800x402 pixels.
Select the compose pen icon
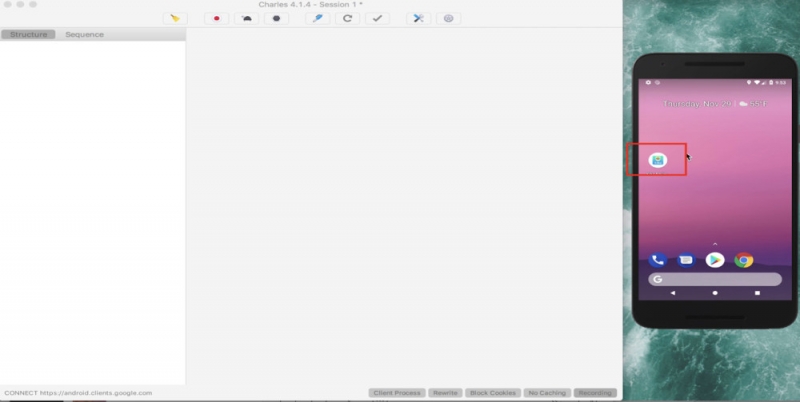[x=317, y=18]
